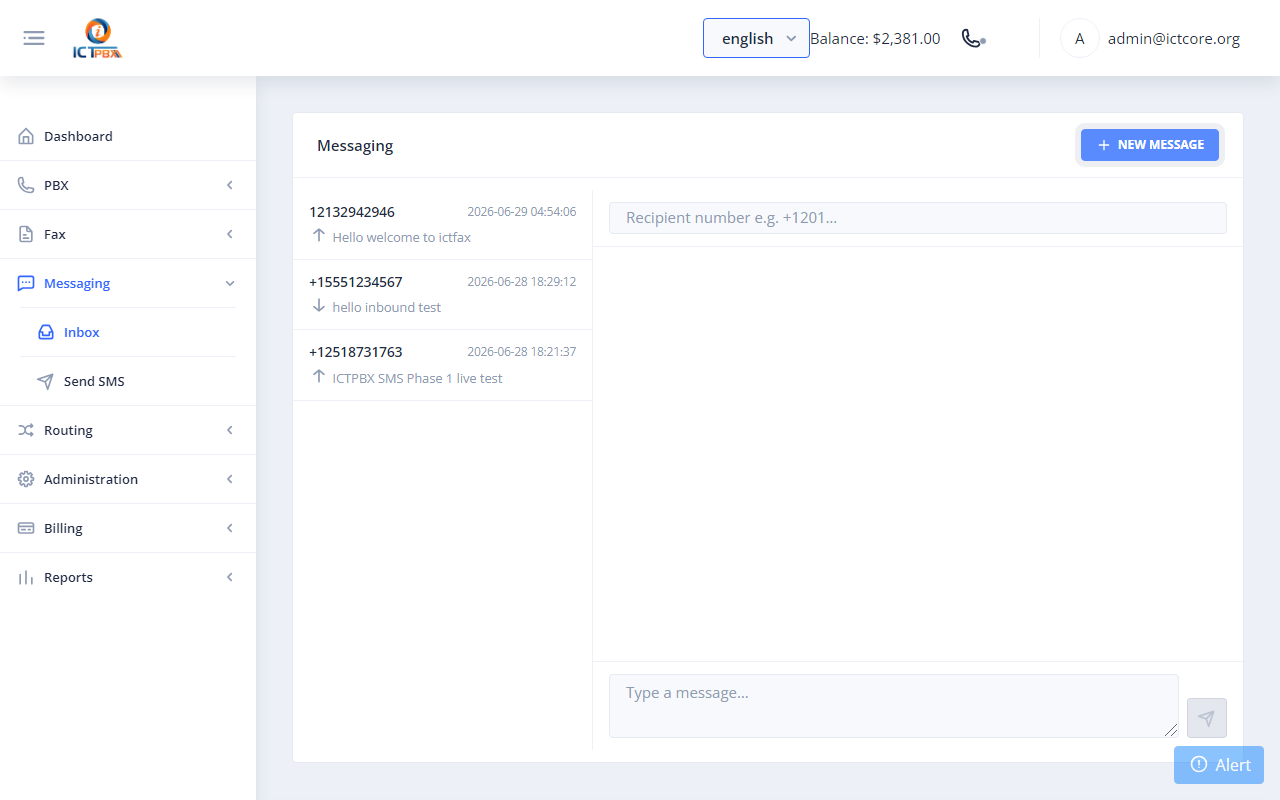Open the Dashboard menu item
This screenshot has width=1280, height=800.
point(128,136)
